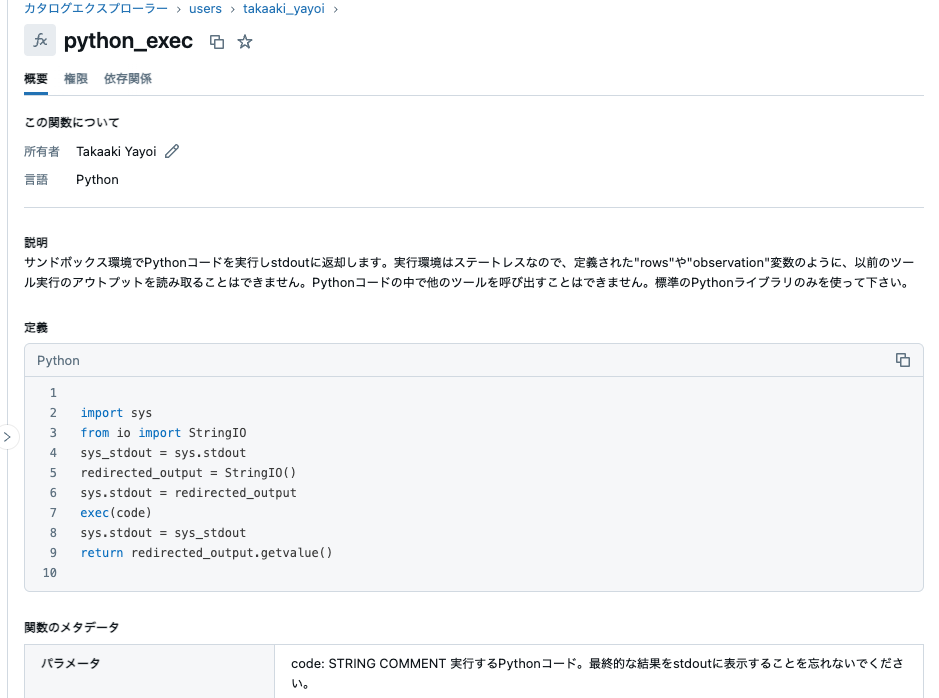Click the fx function icon beside python_exec
Screen dimensions: 939x698
(x=40, y=41)
